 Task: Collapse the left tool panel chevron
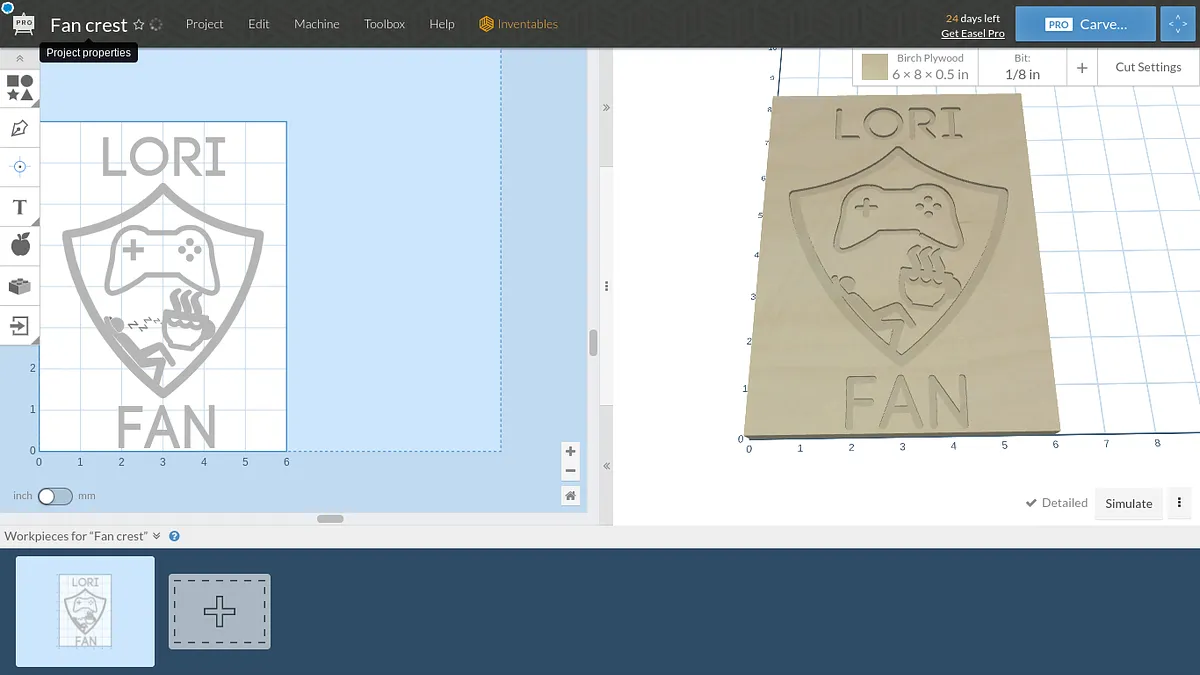click(19, 59)
